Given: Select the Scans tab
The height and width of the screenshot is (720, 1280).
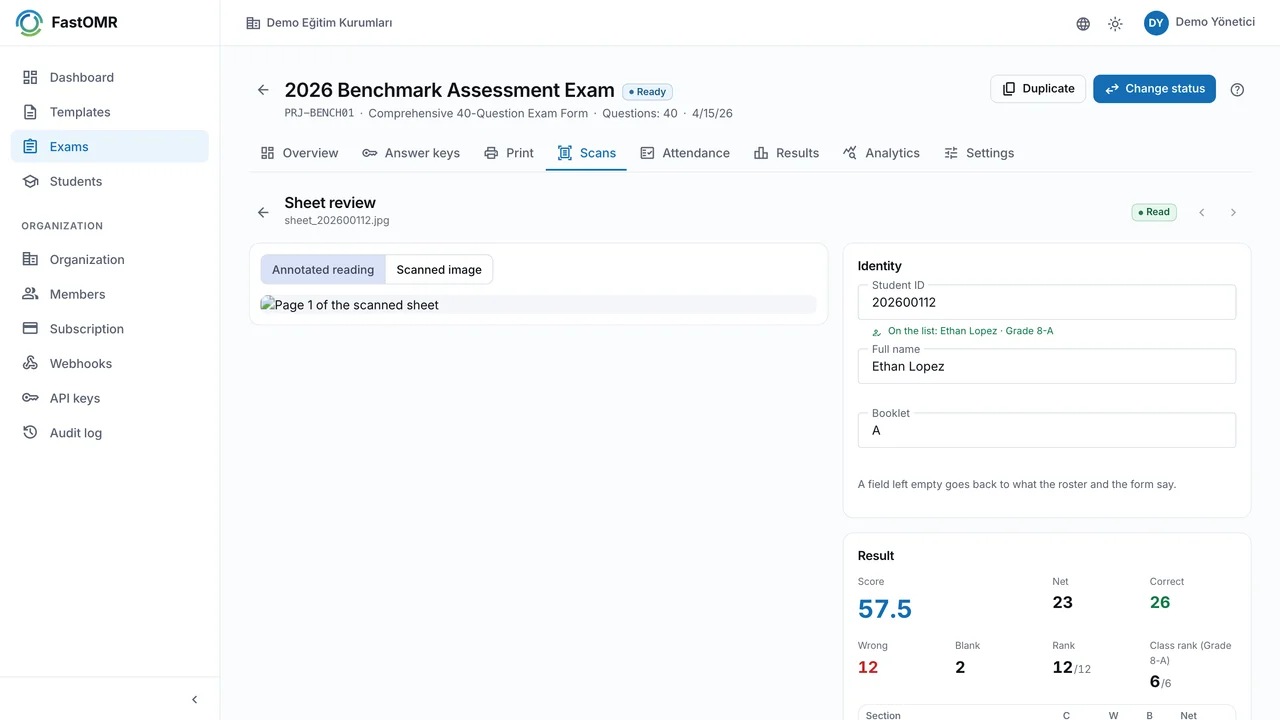Looking at the screenshot, I should pos(586,153).
